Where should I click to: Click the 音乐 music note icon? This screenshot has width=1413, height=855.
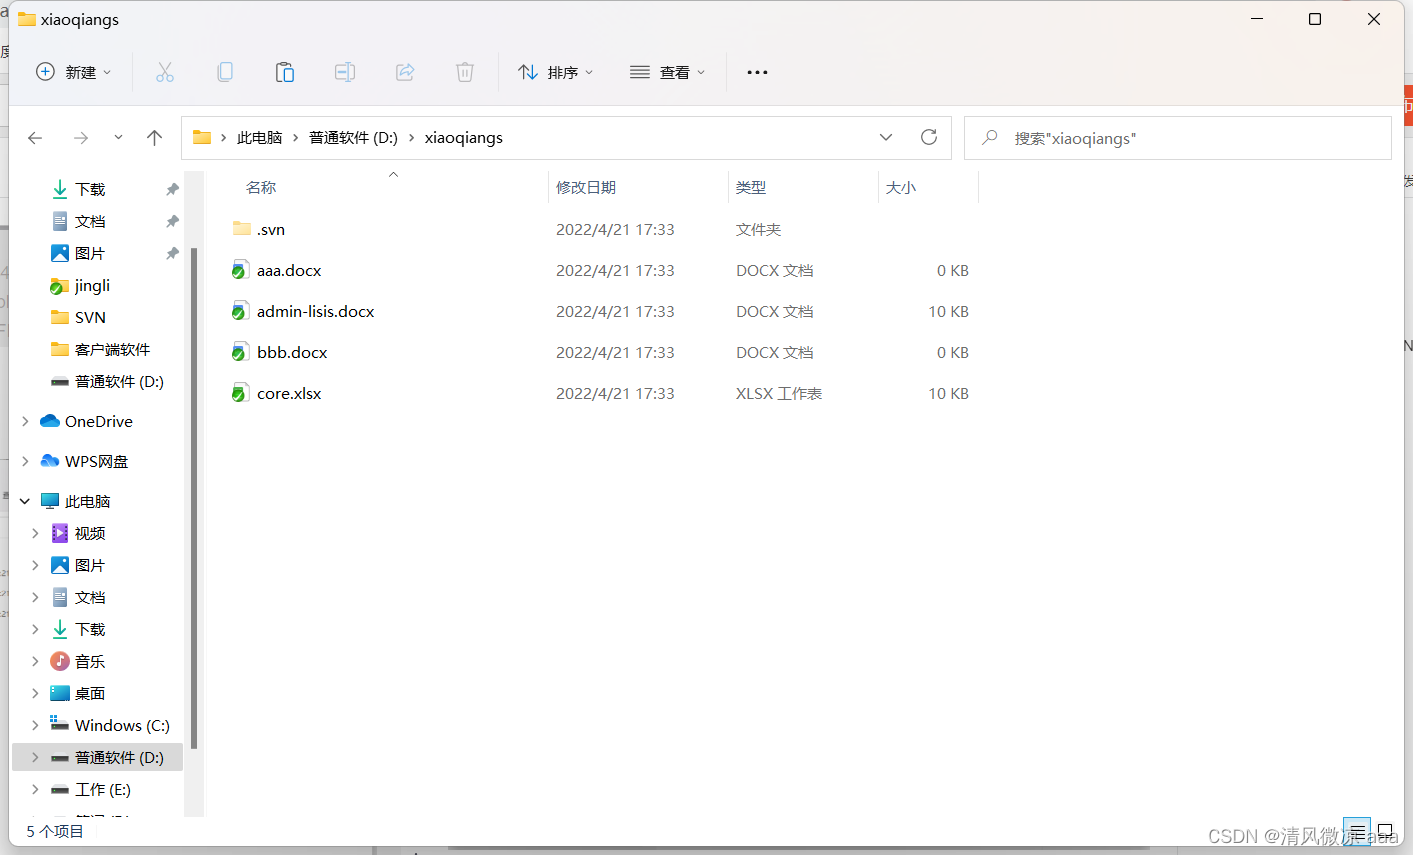coord(60,661)
